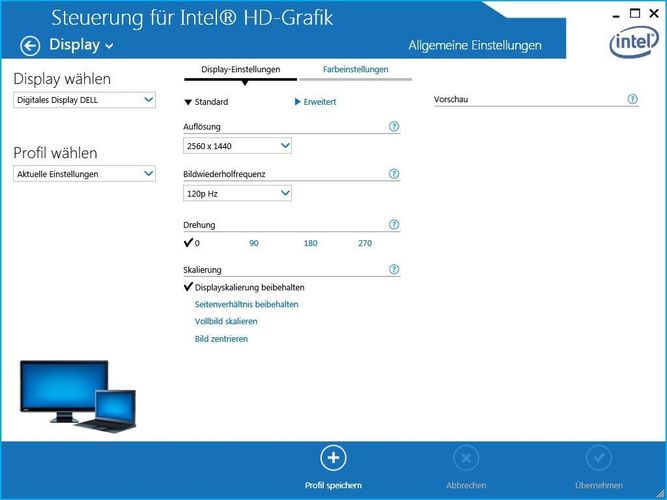
Task: Expand the Erweitert settings section
Action: coord(315,102)
